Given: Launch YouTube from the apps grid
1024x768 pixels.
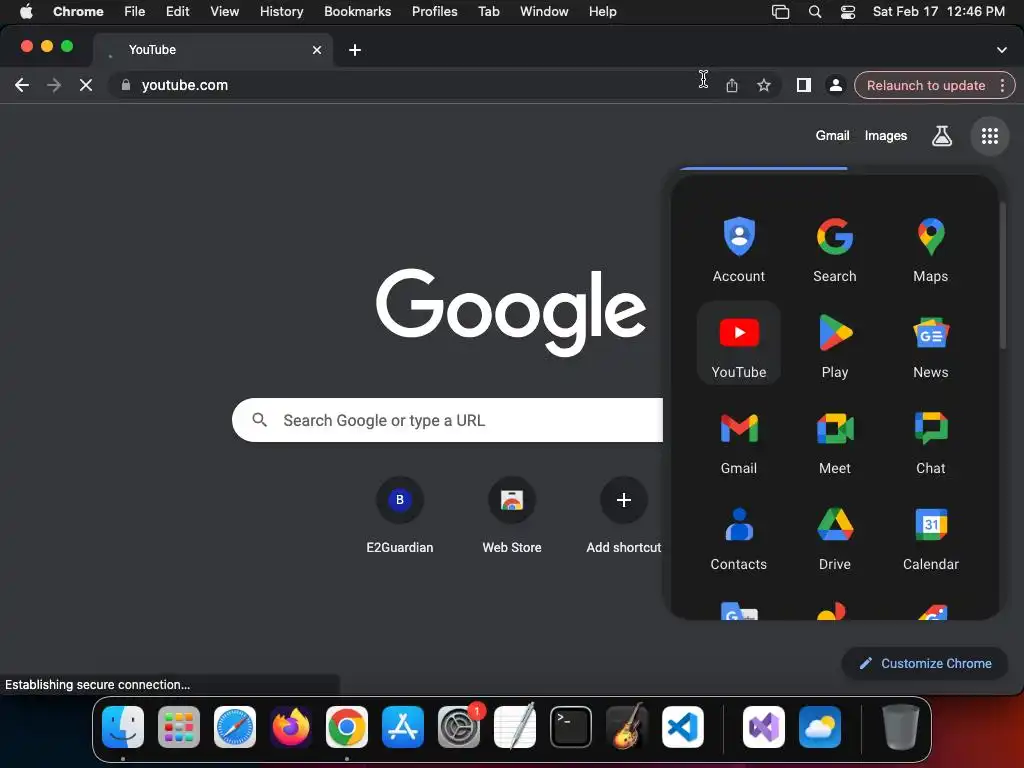Looking at the screenshot, I should tap(739, 344).
